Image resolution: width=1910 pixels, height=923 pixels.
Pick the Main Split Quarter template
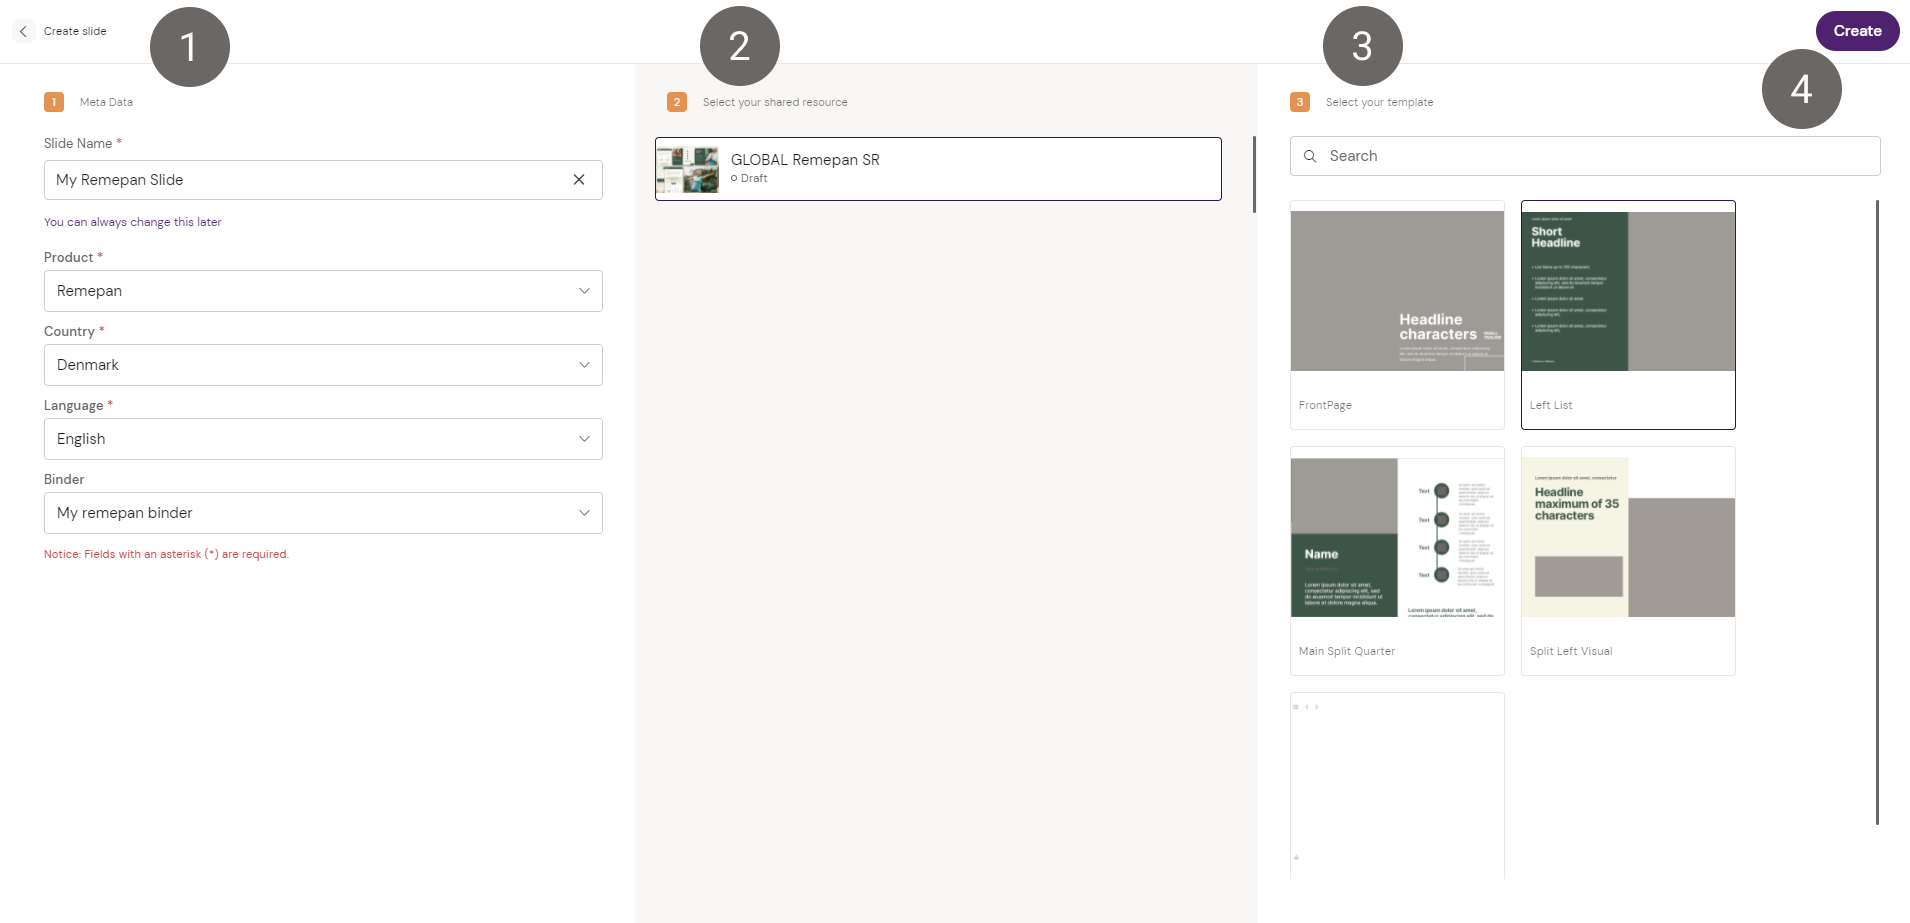coord(1397,561)
